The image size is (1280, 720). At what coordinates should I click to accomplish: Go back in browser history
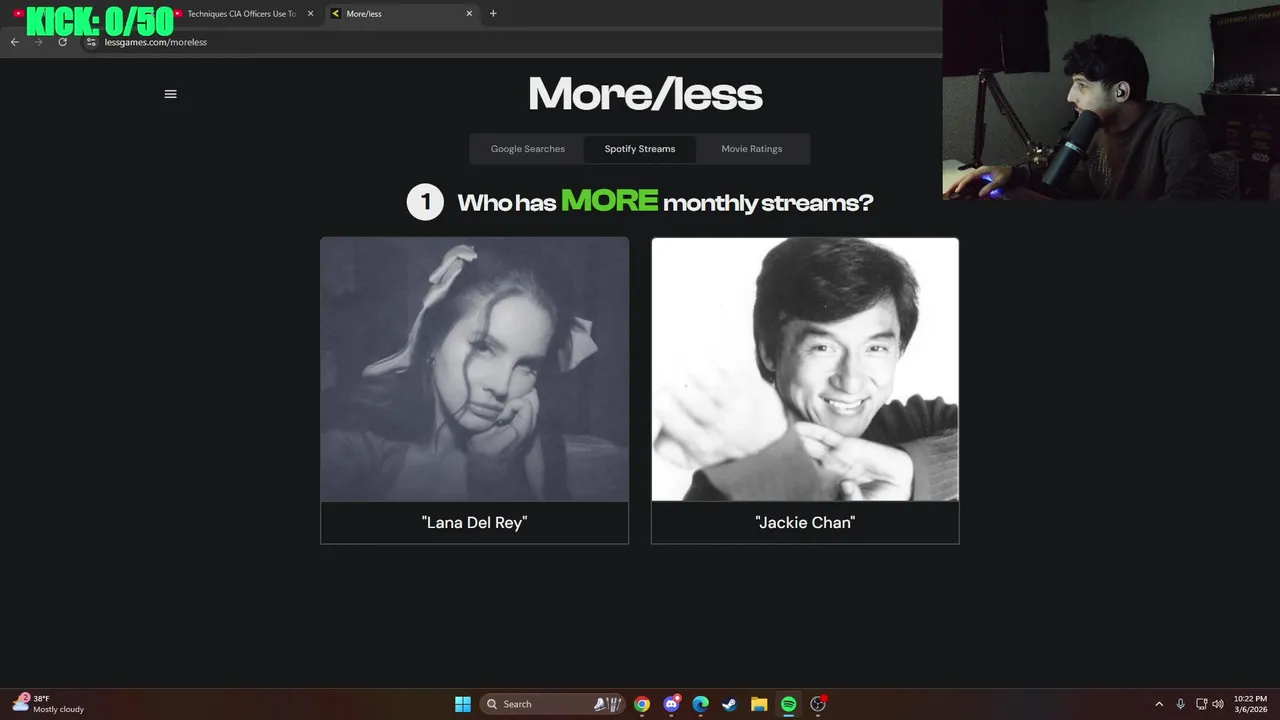pos(14,42)
